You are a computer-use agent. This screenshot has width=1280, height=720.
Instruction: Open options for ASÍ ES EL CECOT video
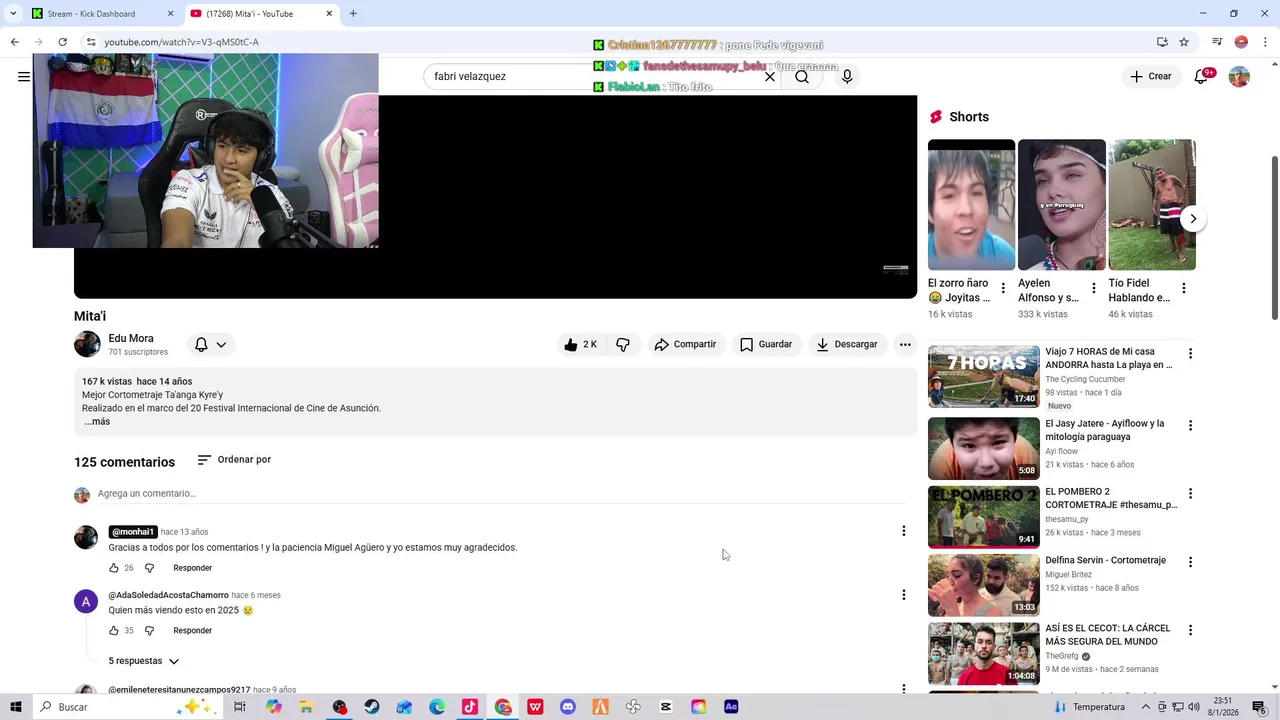click(1190, 631)
